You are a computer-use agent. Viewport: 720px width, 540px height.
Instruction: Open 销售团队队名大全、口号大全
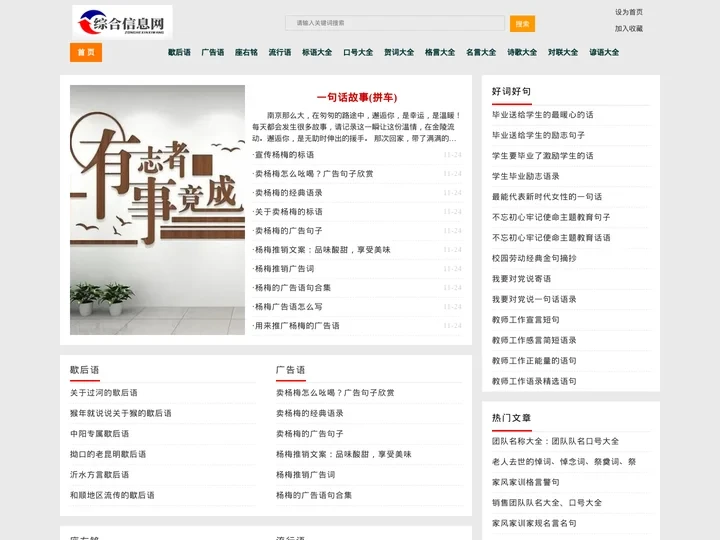(547, 503)
